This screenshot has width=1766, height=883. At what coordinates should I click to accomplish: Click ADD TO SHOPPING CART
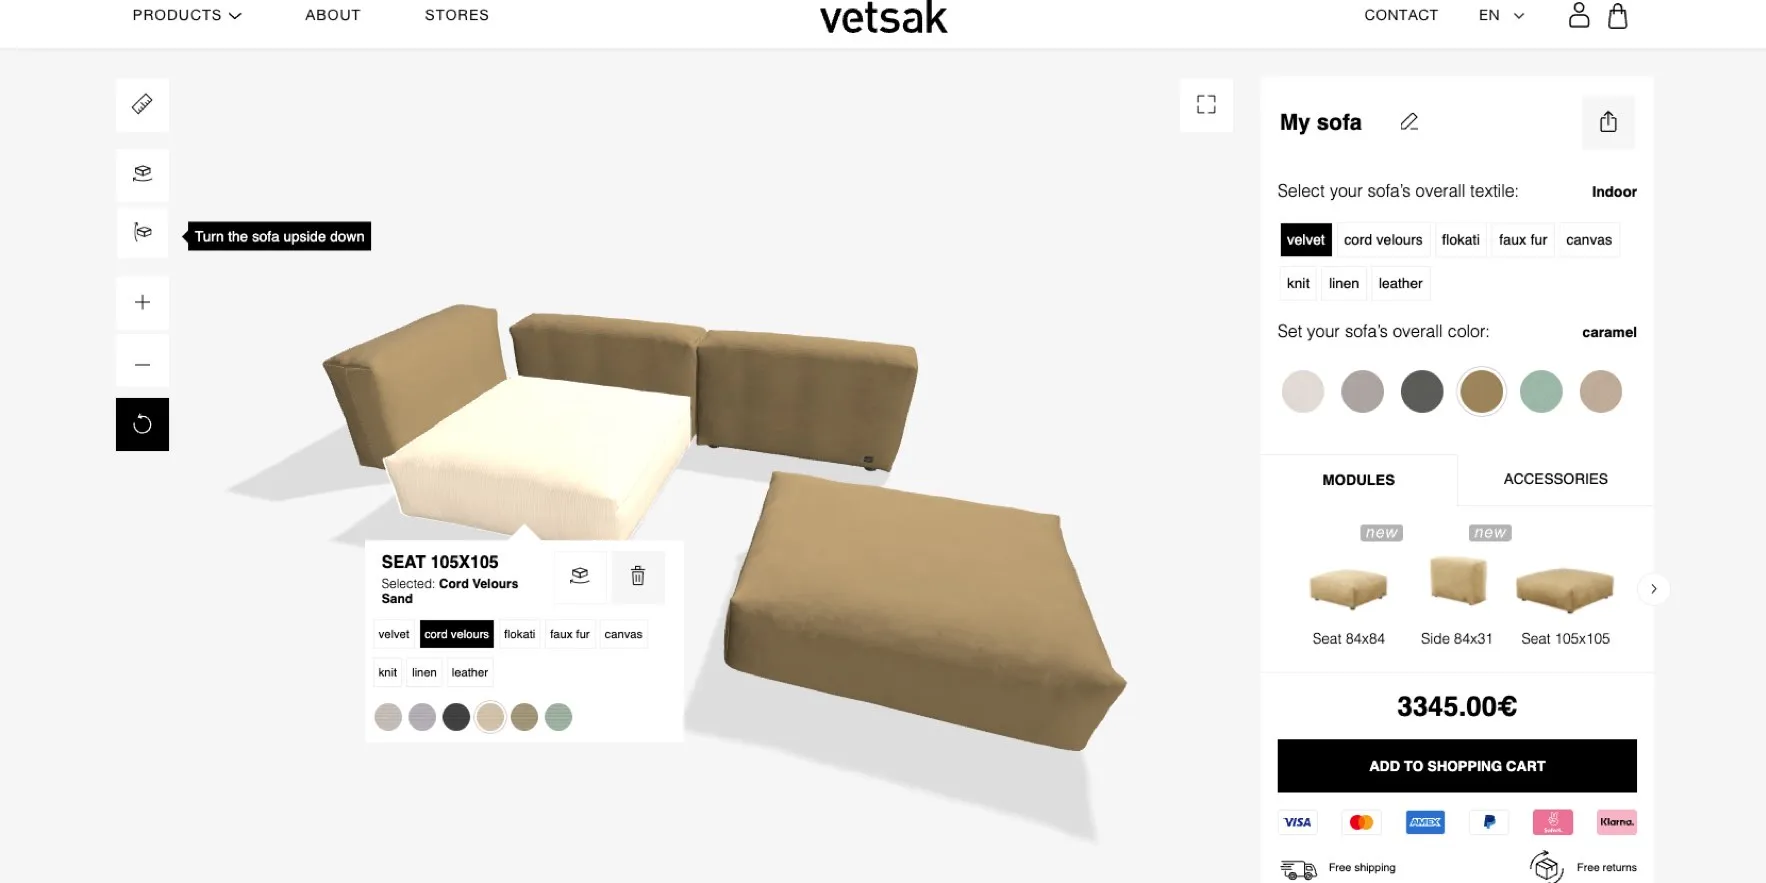(x=1457, y=766)
